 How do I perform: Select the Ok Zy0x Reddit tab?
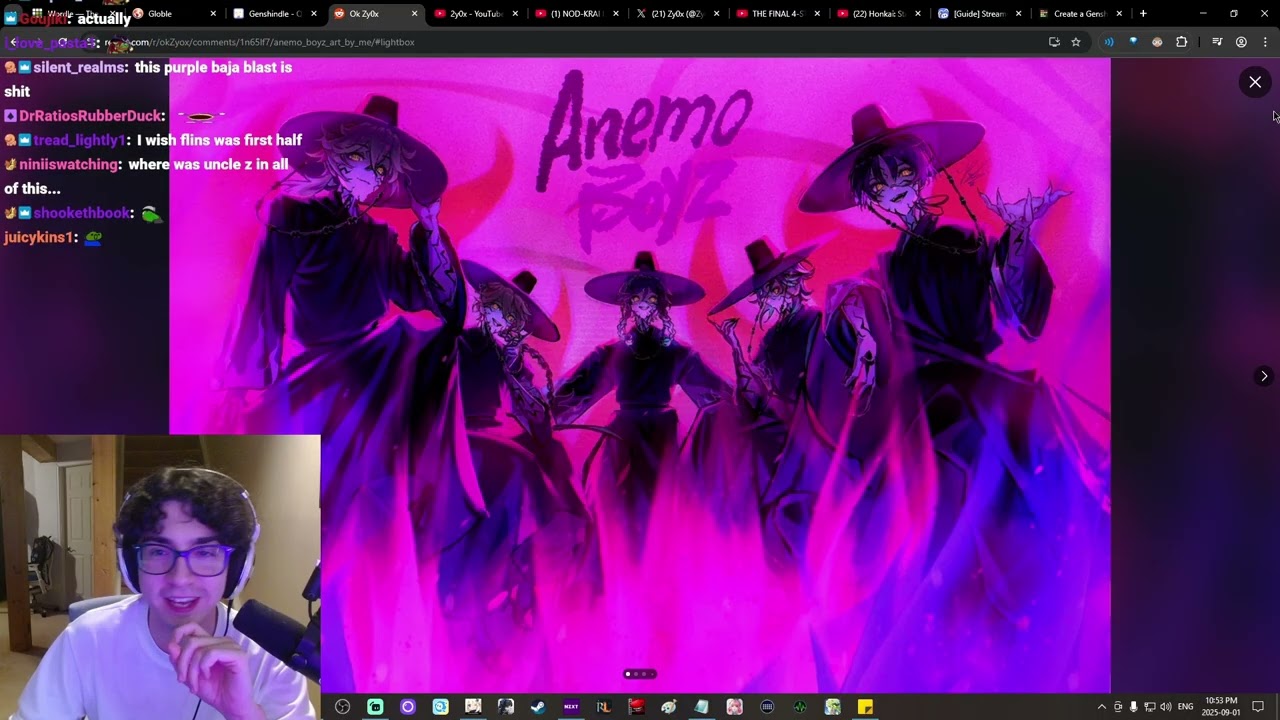click(x=375, y=14)
